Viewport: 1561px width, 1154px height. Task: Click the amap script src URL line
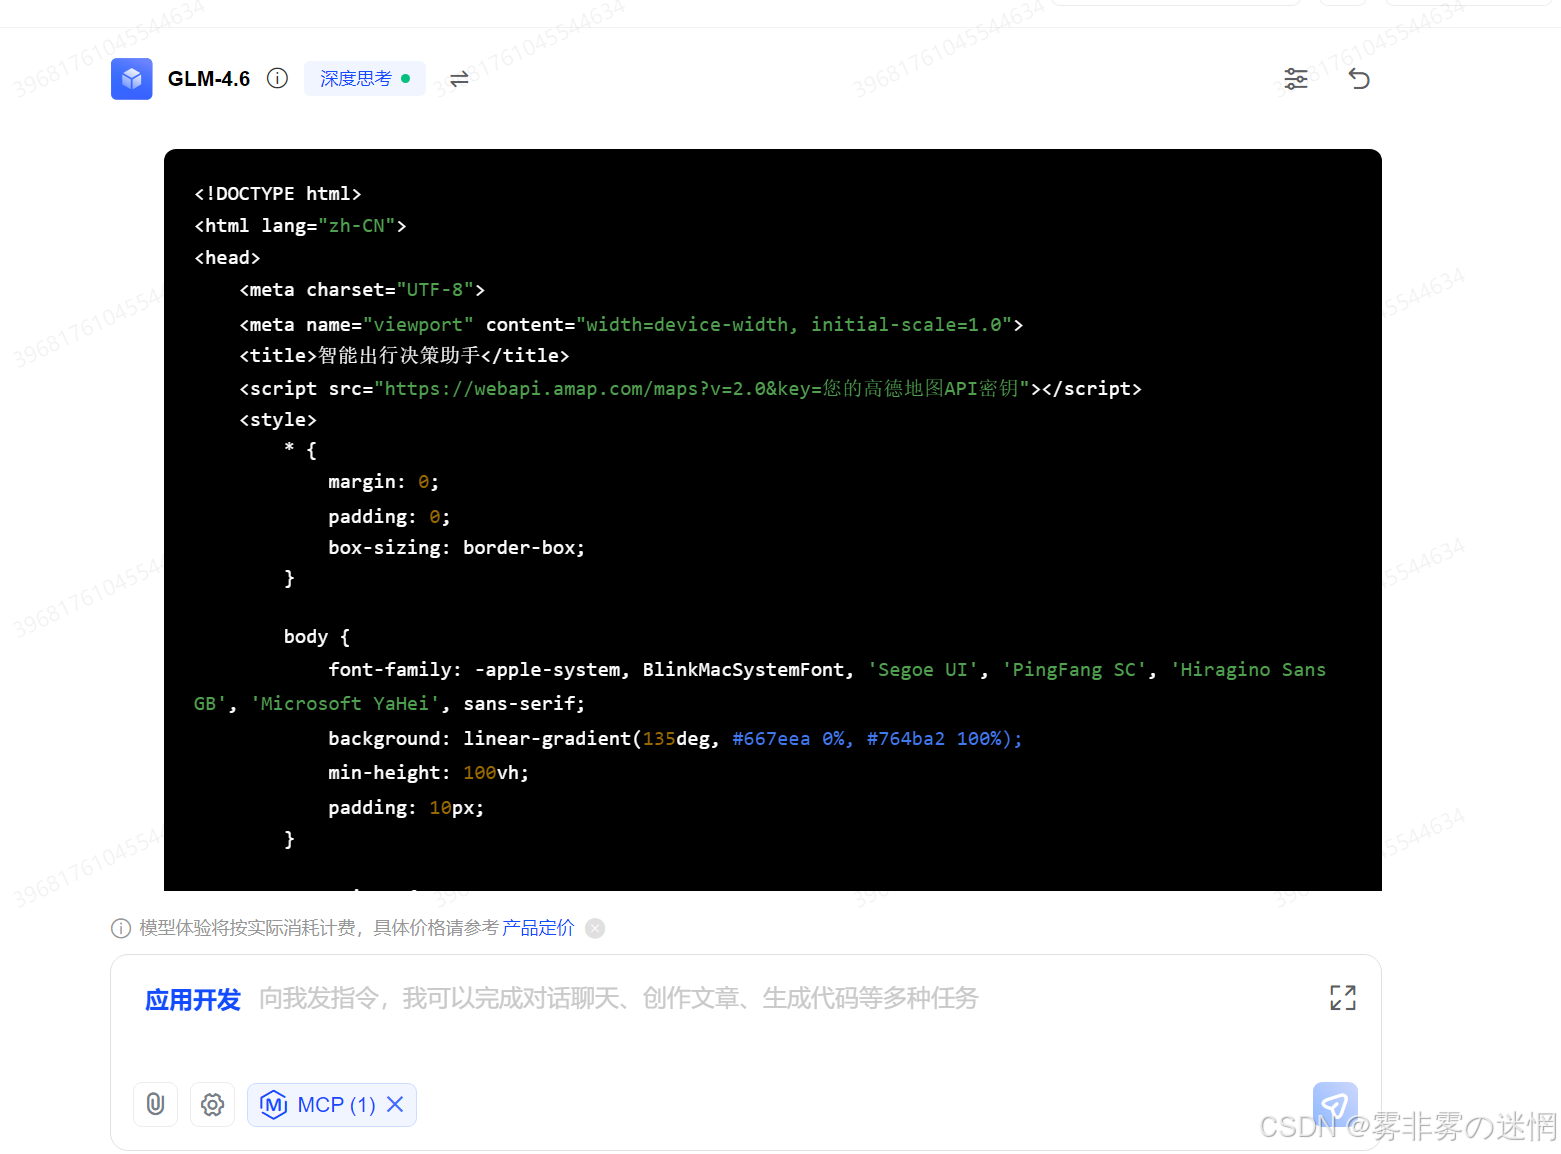coord(690,388)
